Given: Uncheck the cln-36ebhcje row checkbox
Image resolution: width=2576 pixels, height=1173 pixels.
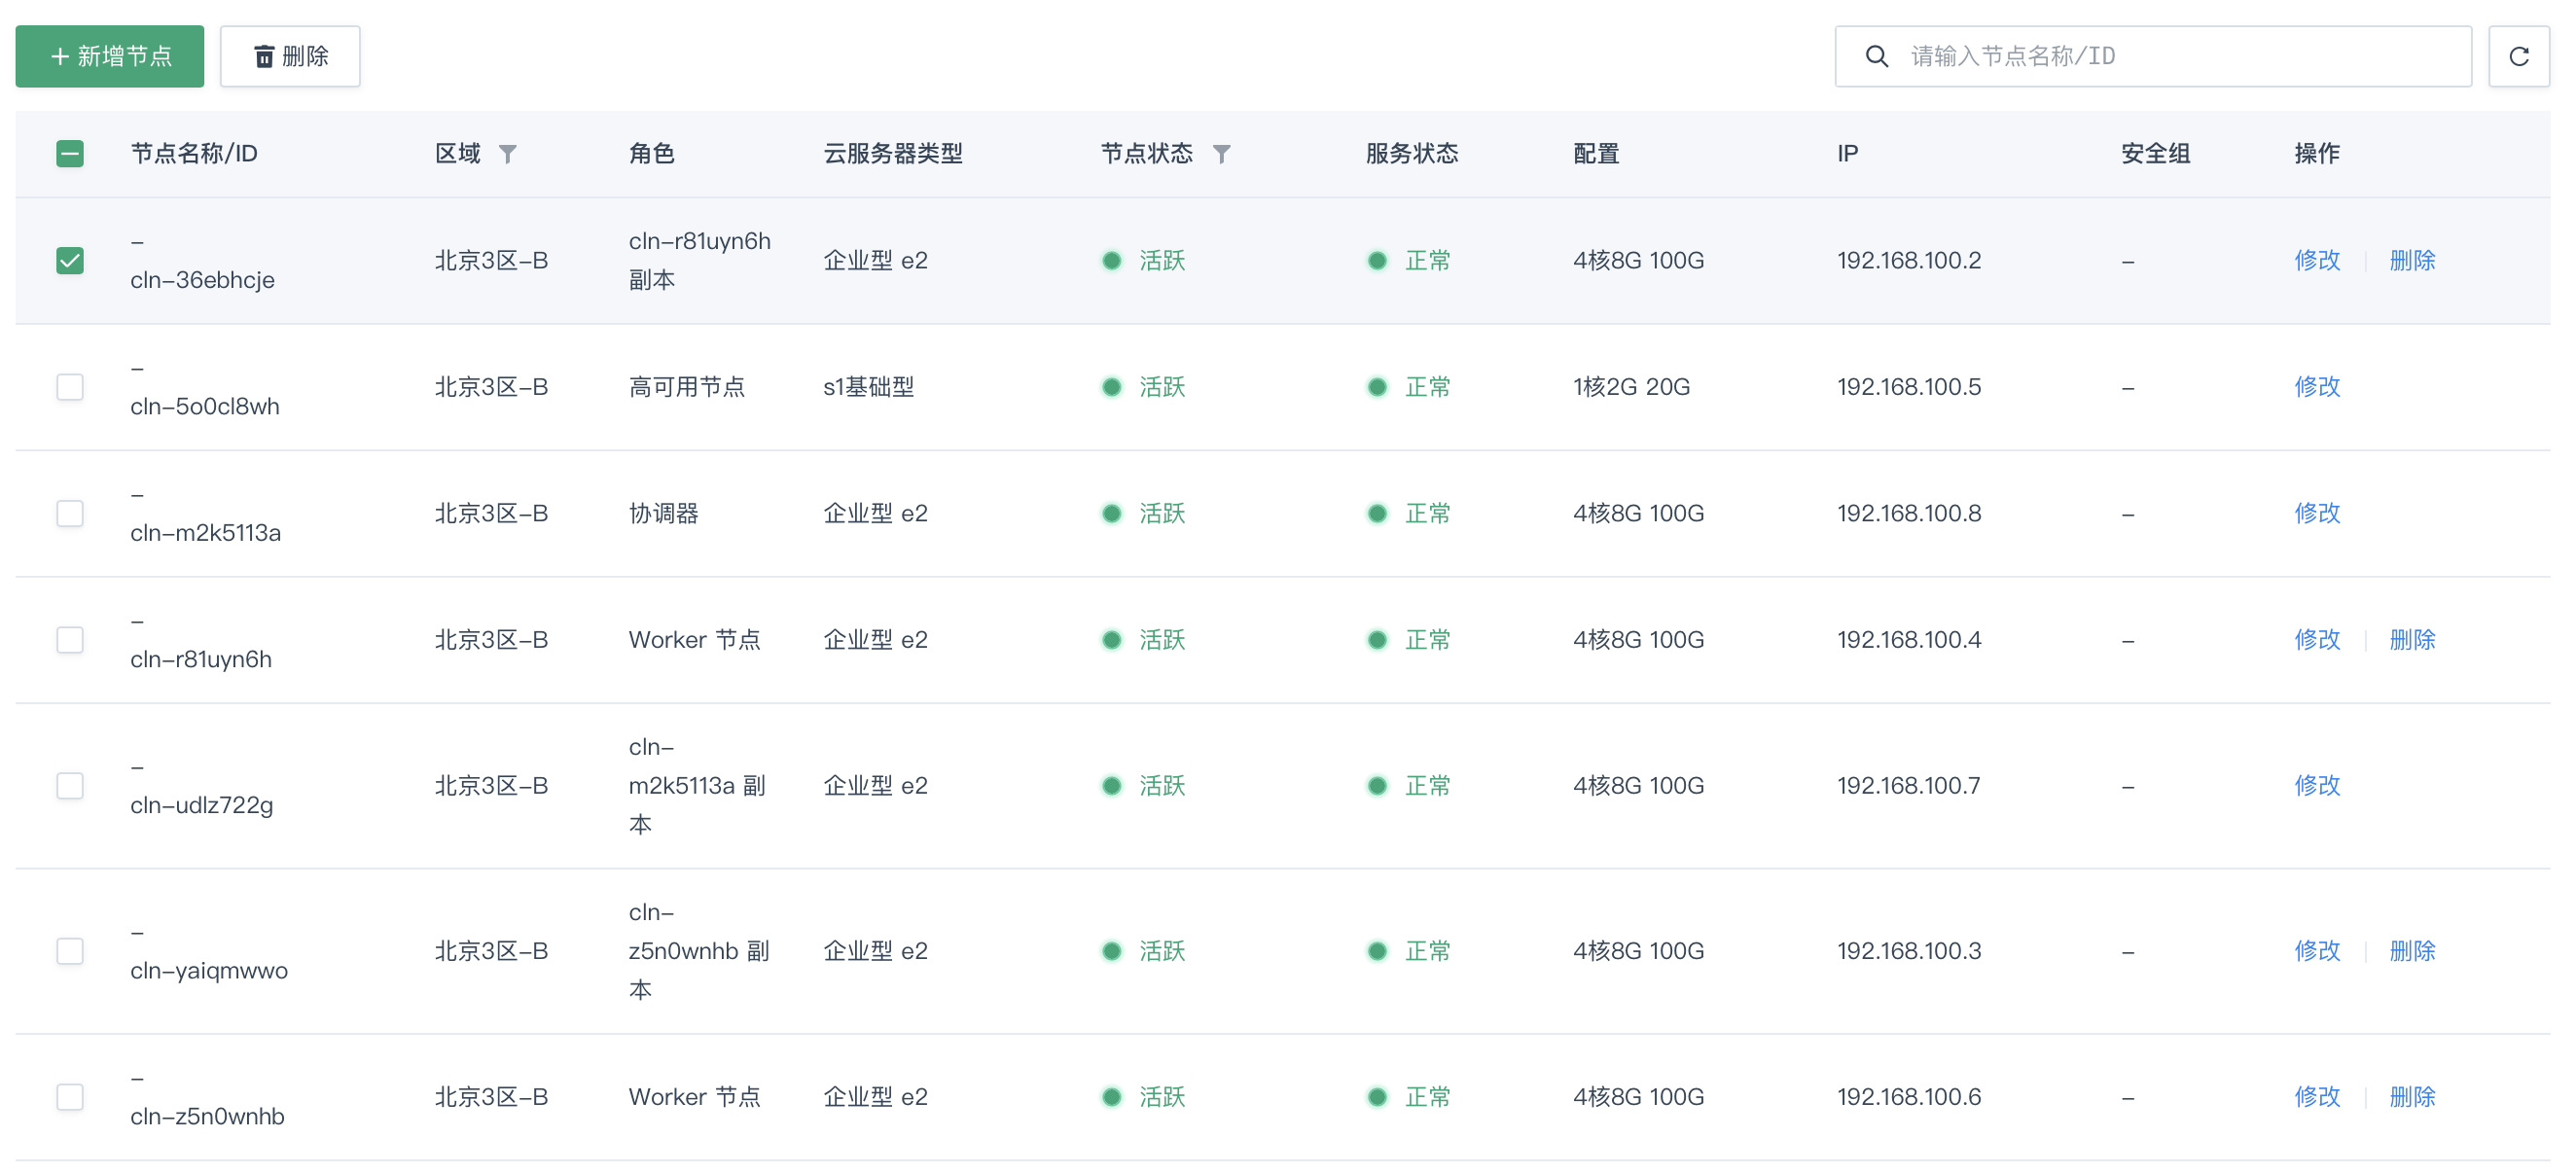Looking at the screenshot, I should (70, 261).
